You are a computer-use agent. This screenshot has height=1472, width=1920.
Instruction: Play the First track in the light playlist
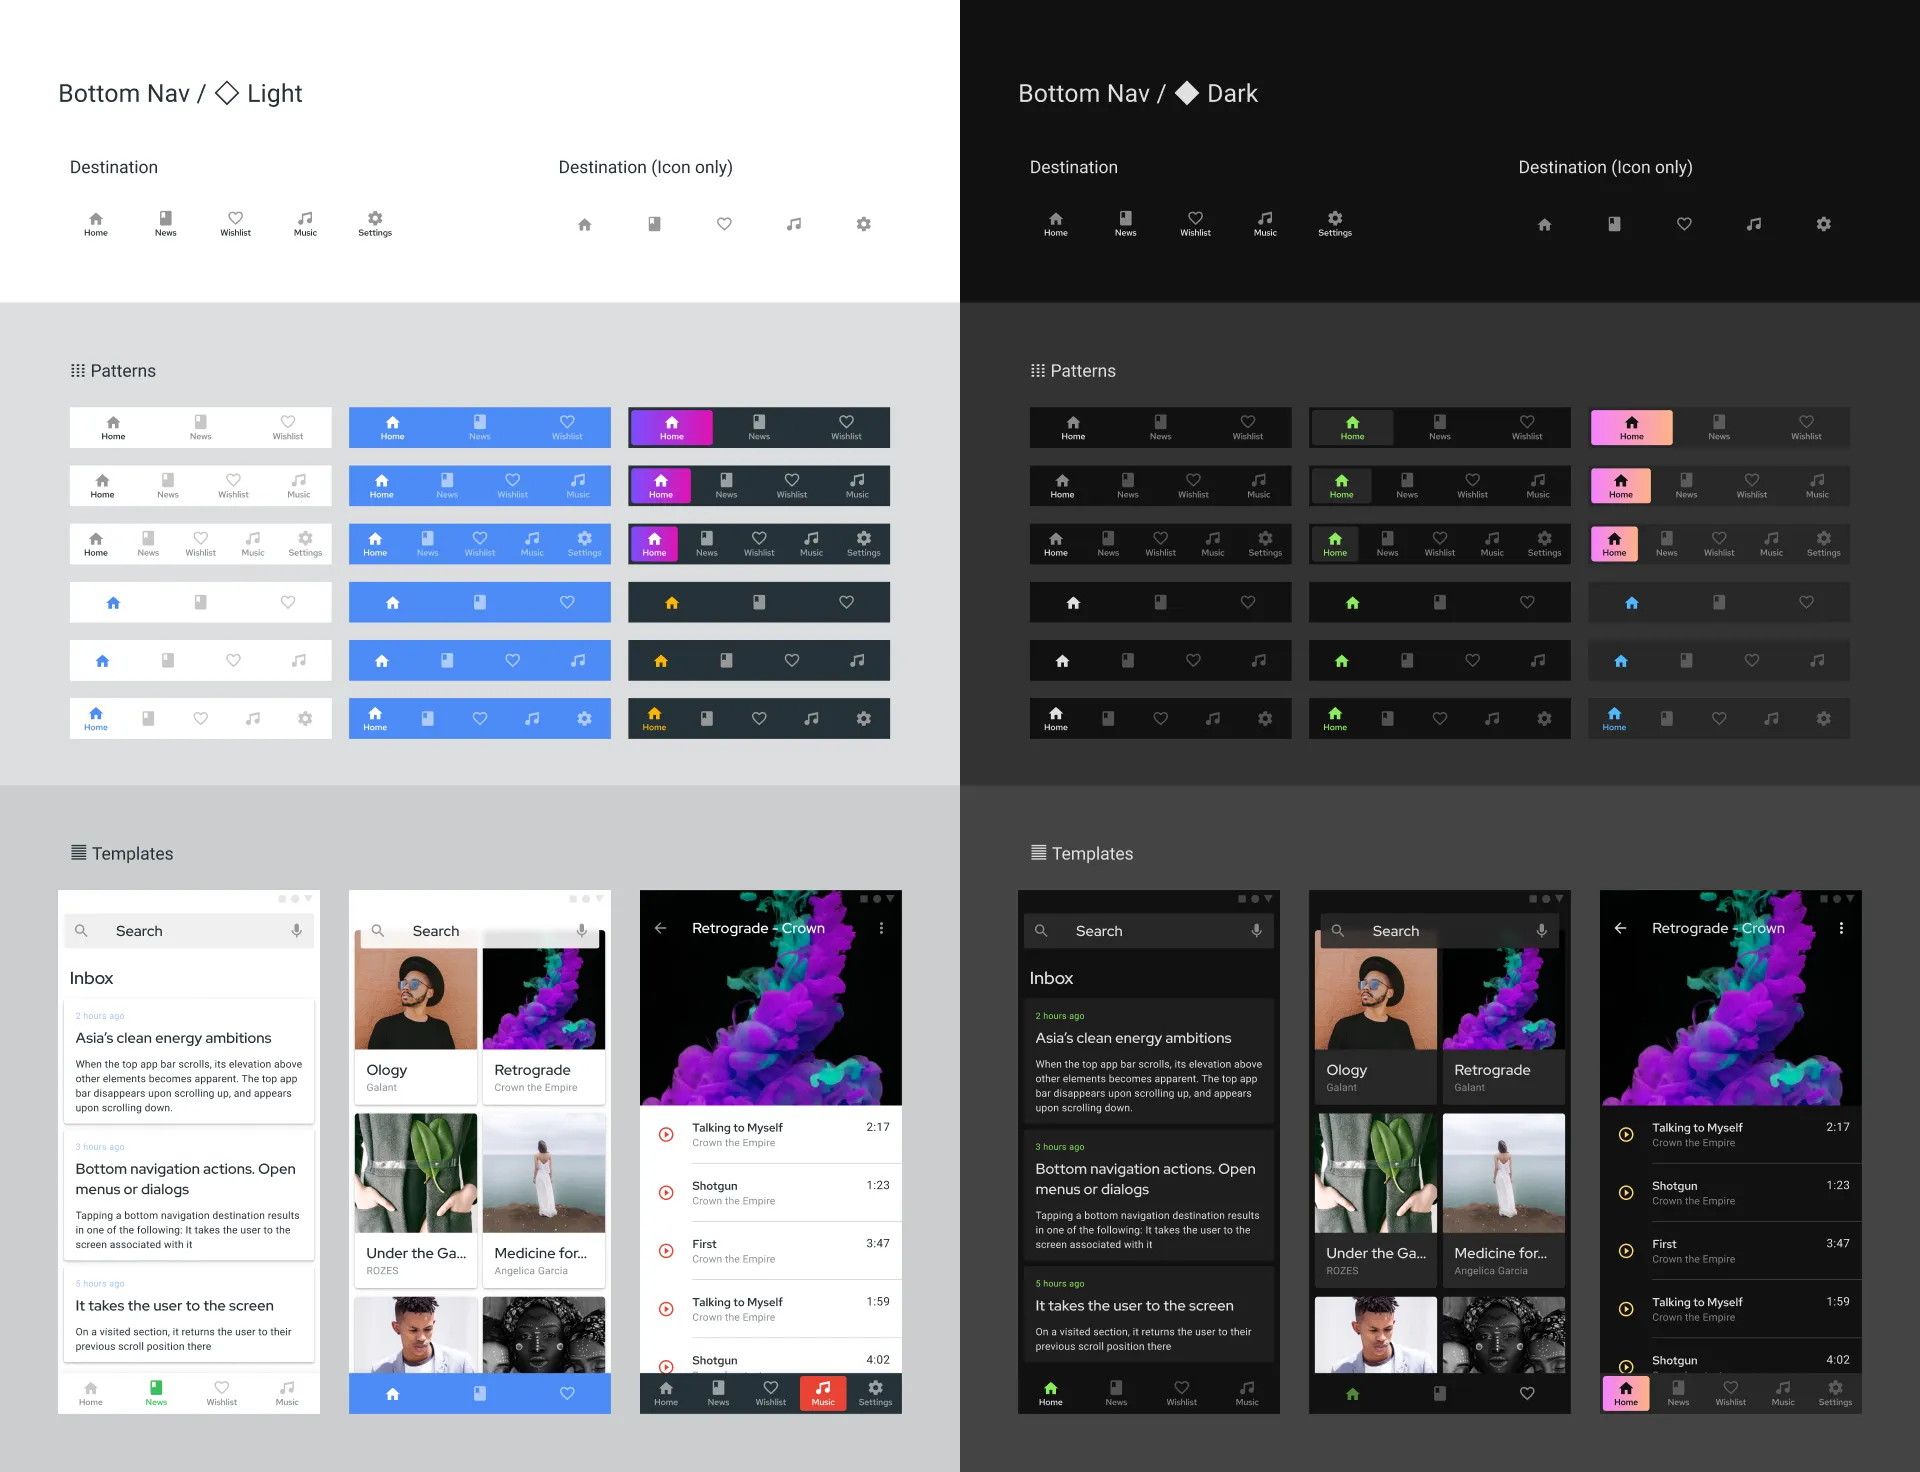point(666,1251)
